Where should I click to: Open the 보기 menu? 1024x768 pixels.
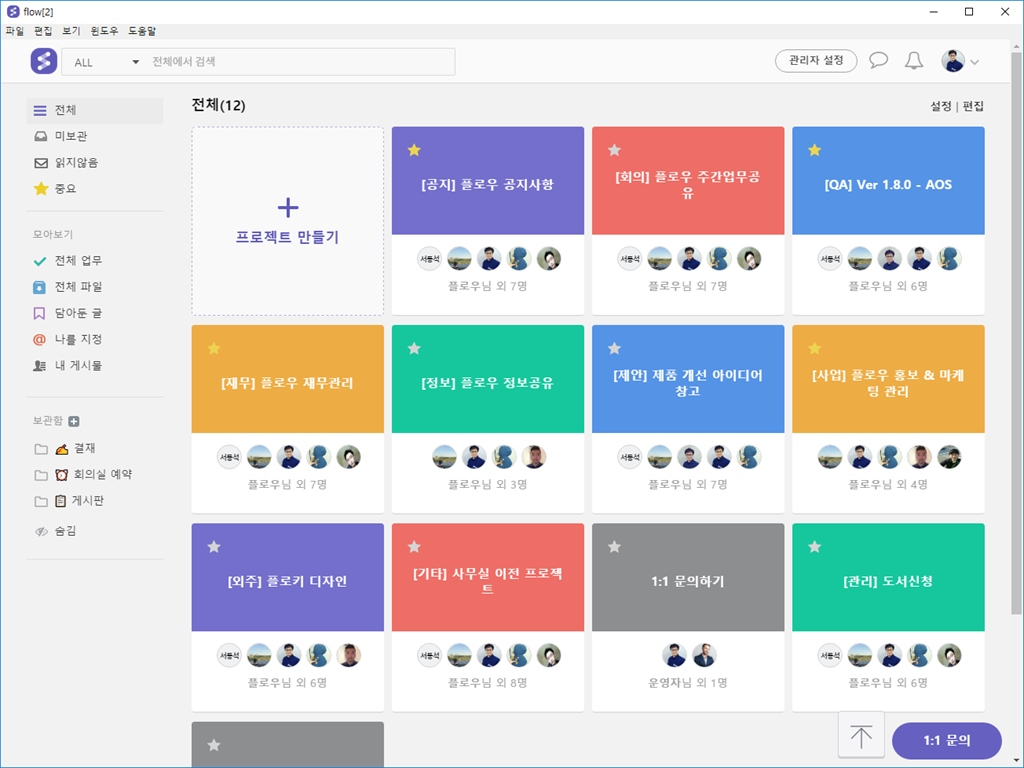point(71,31)
